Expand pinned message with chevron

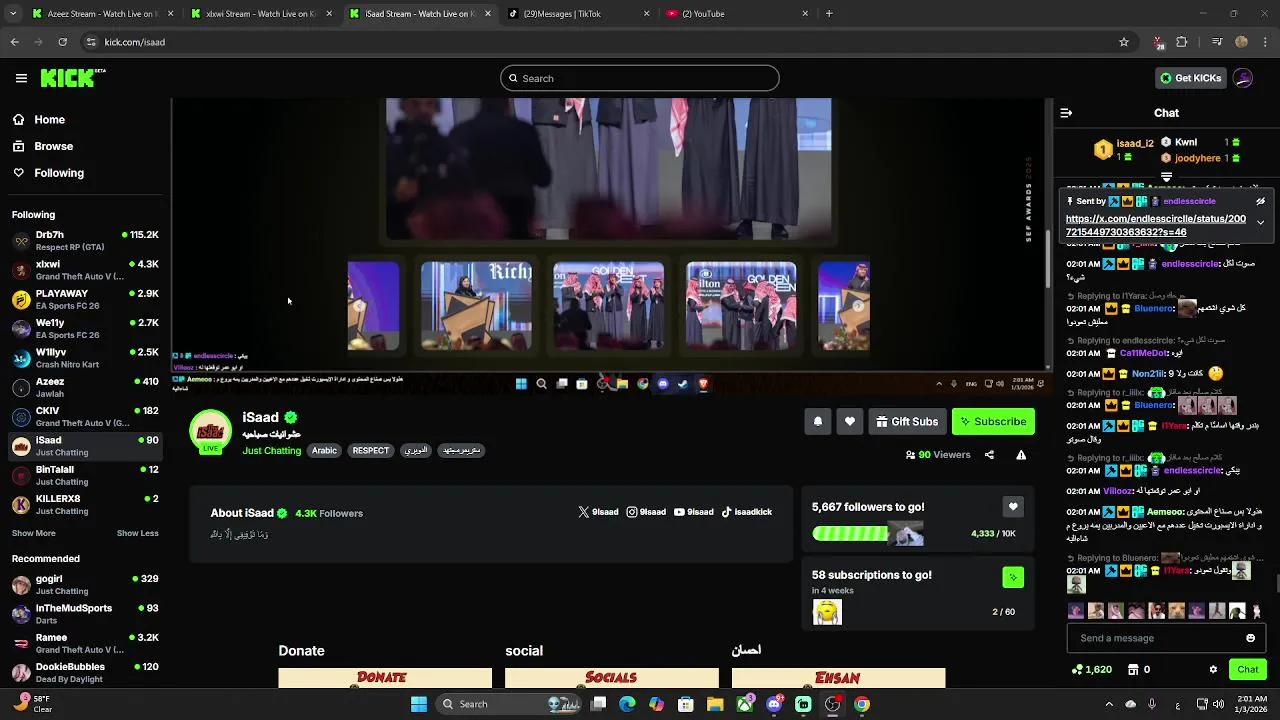click(x=1260, y=222)
